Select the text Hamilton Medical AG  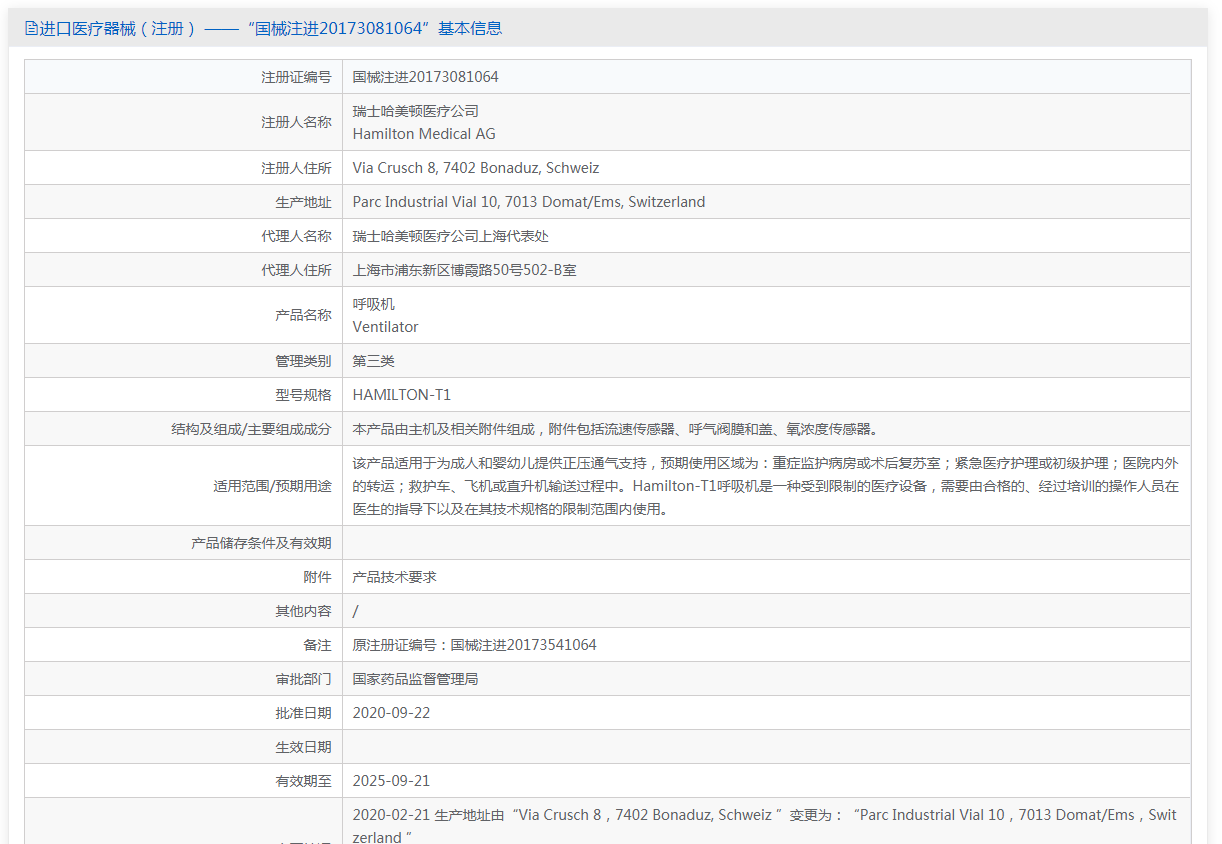point(424,134)
